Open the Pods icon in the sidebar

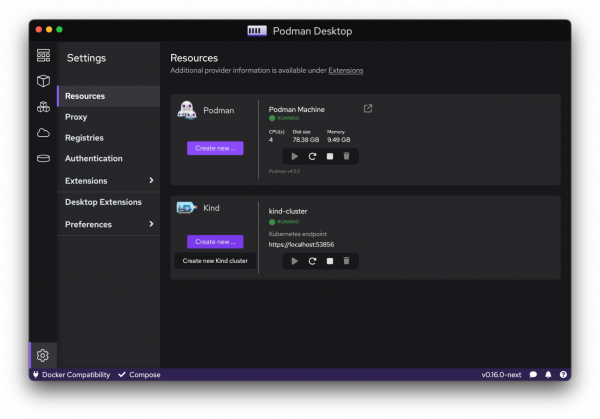43,107
